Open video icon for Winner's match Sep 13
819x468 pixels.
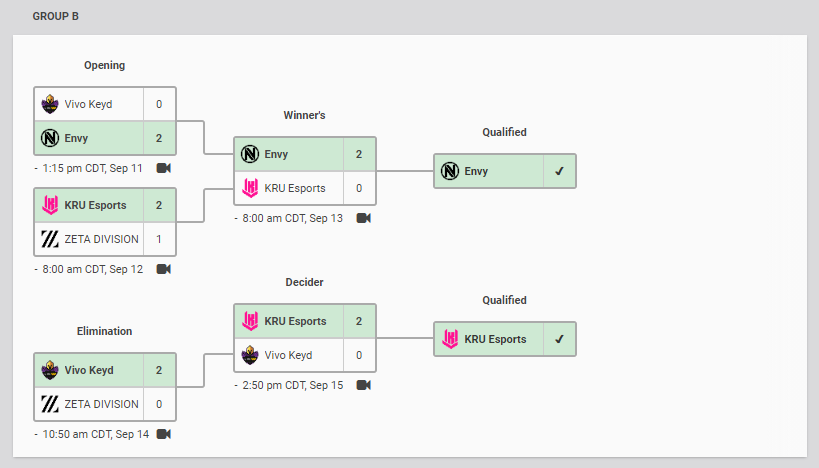point(364,218)
